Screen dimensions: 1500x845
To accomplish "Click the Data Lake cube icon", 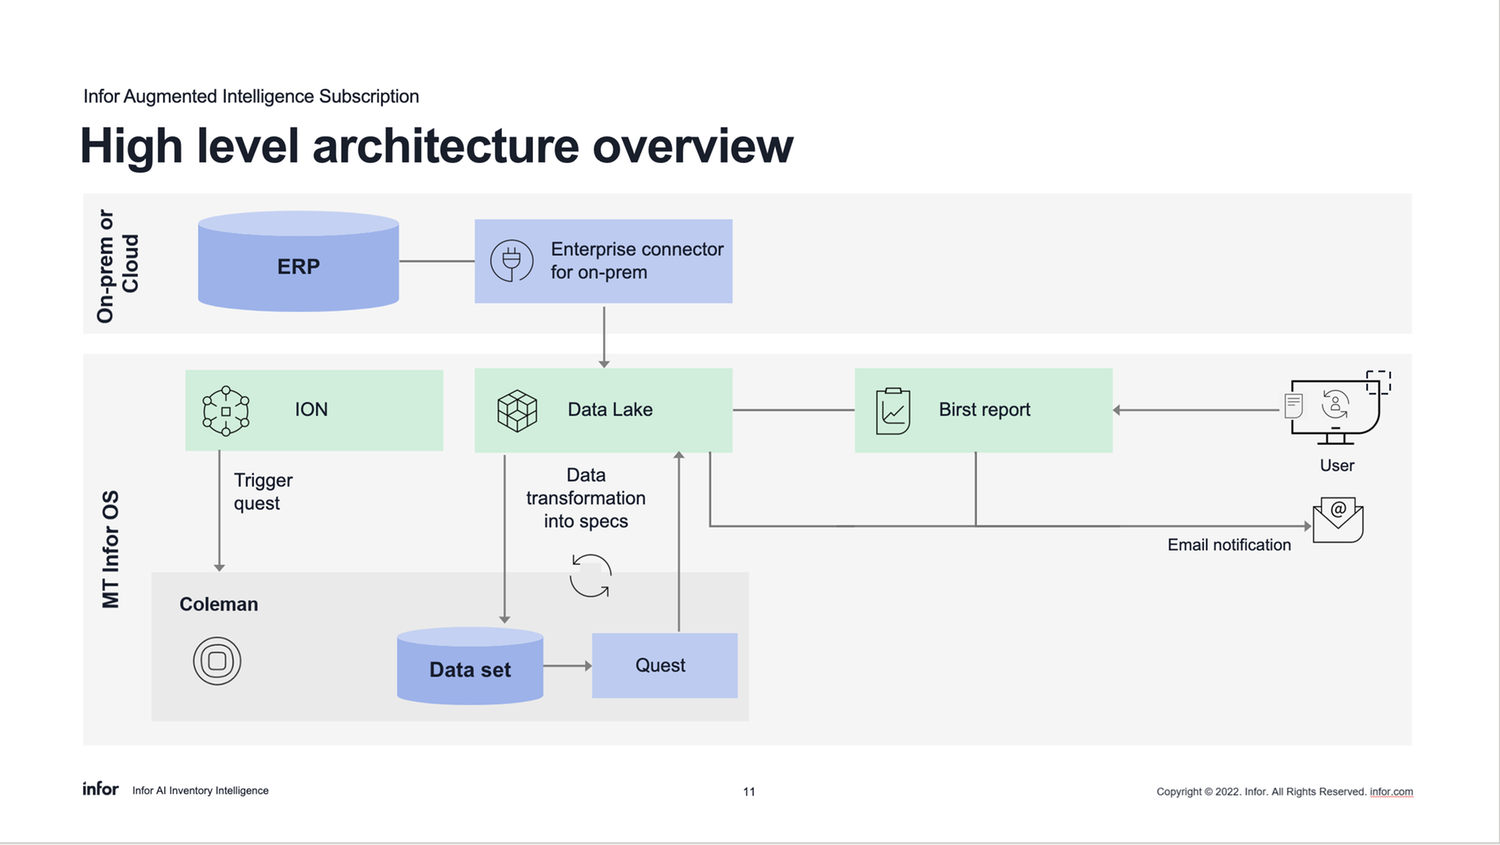I will pyautogui.click(x=515, y=410).
